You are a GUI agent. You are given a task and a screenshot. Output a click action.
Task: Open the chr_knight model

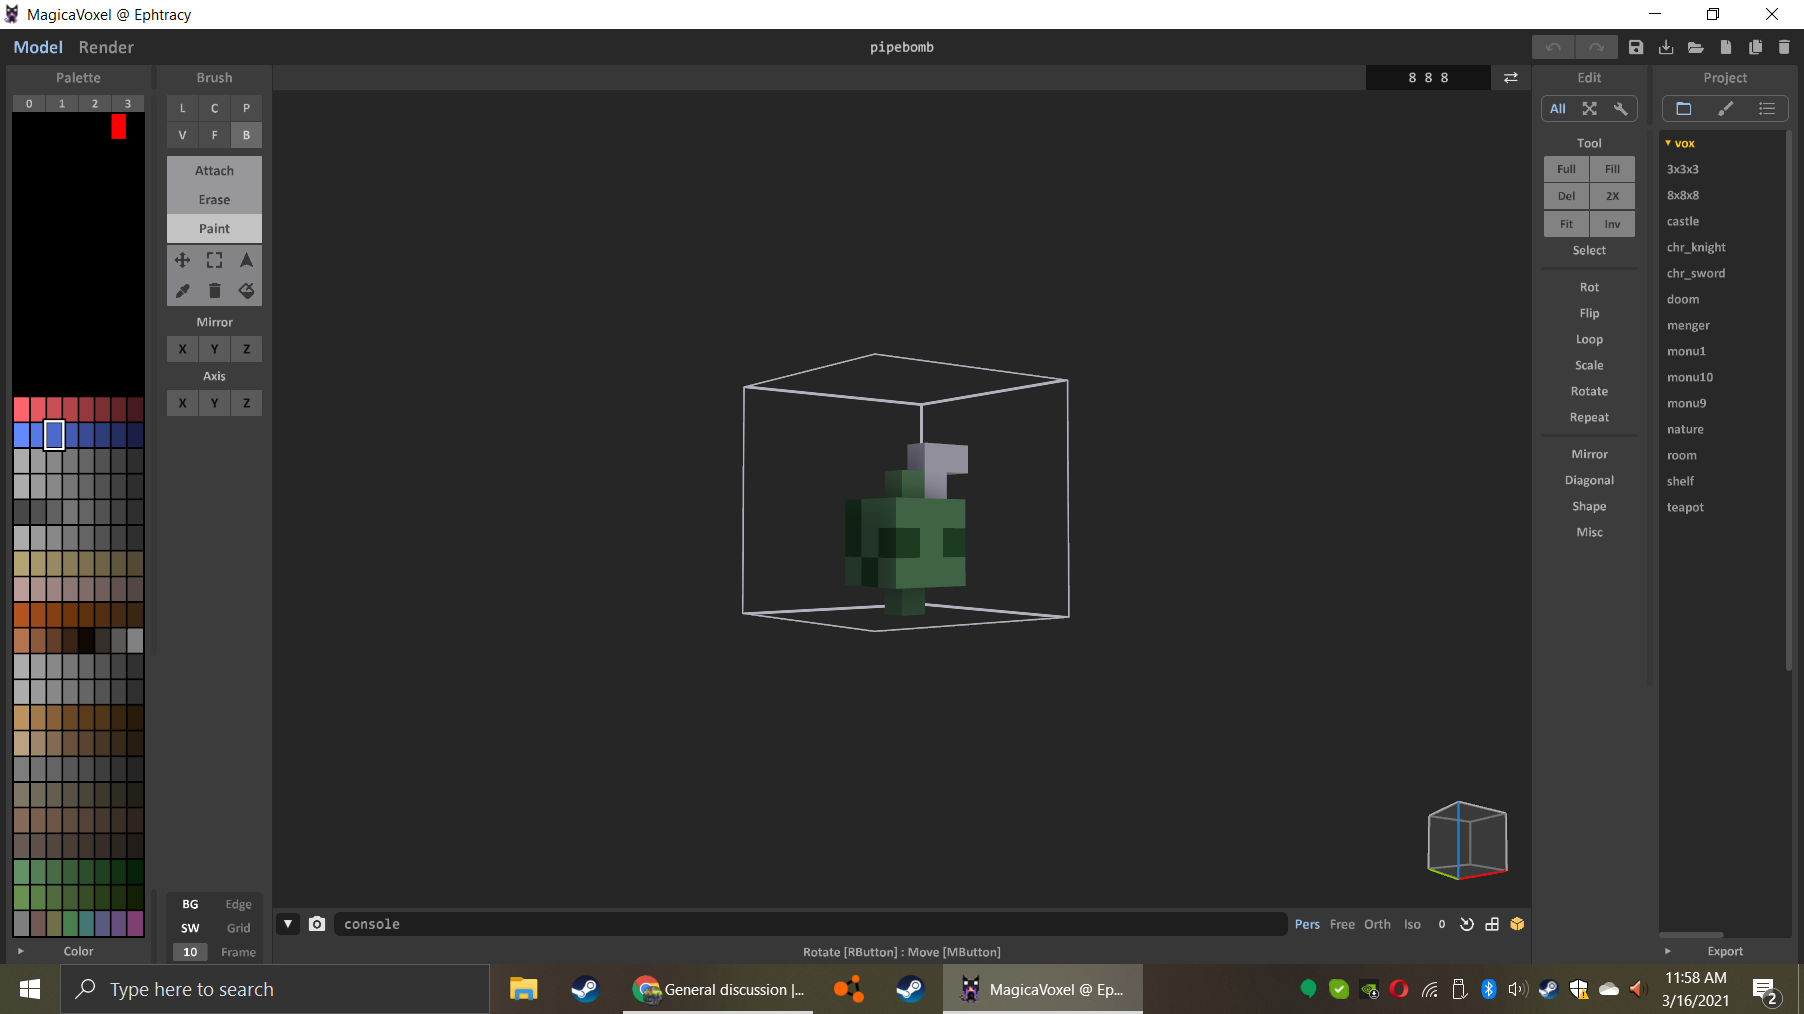(x=1696, y=247)
